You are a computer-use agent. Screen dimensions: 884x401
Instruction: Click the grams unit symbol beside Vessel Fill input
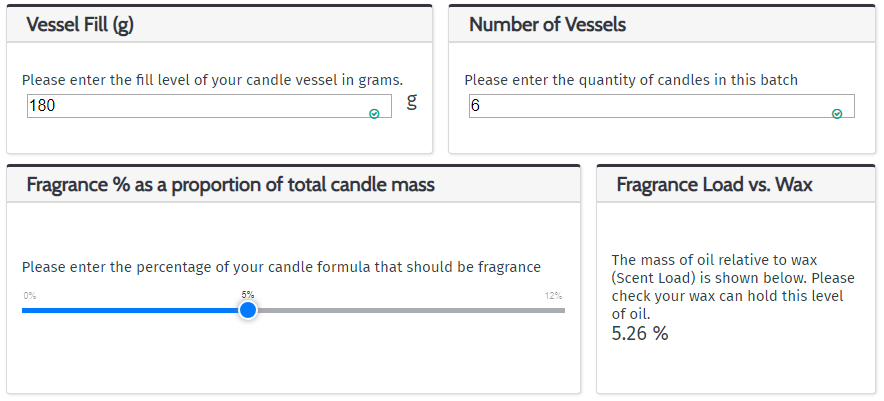[412, 102]
